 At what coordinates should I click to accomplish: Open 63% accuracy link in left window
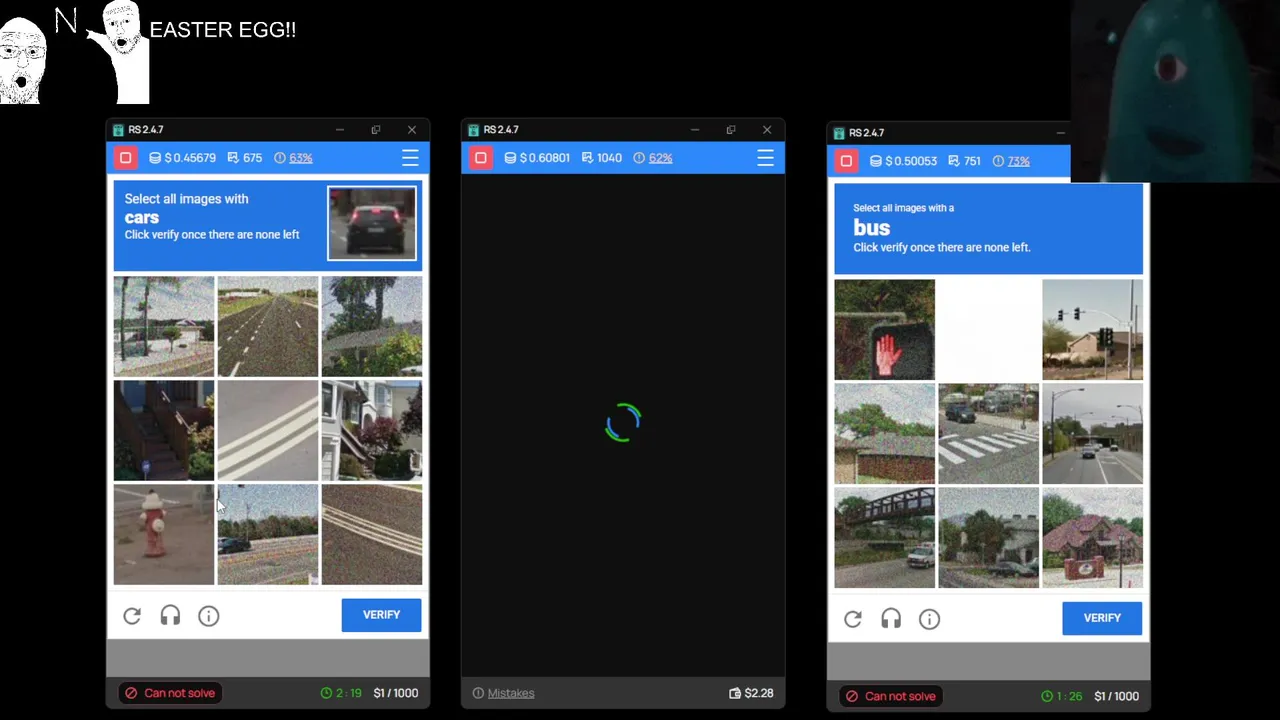(301, 158)
